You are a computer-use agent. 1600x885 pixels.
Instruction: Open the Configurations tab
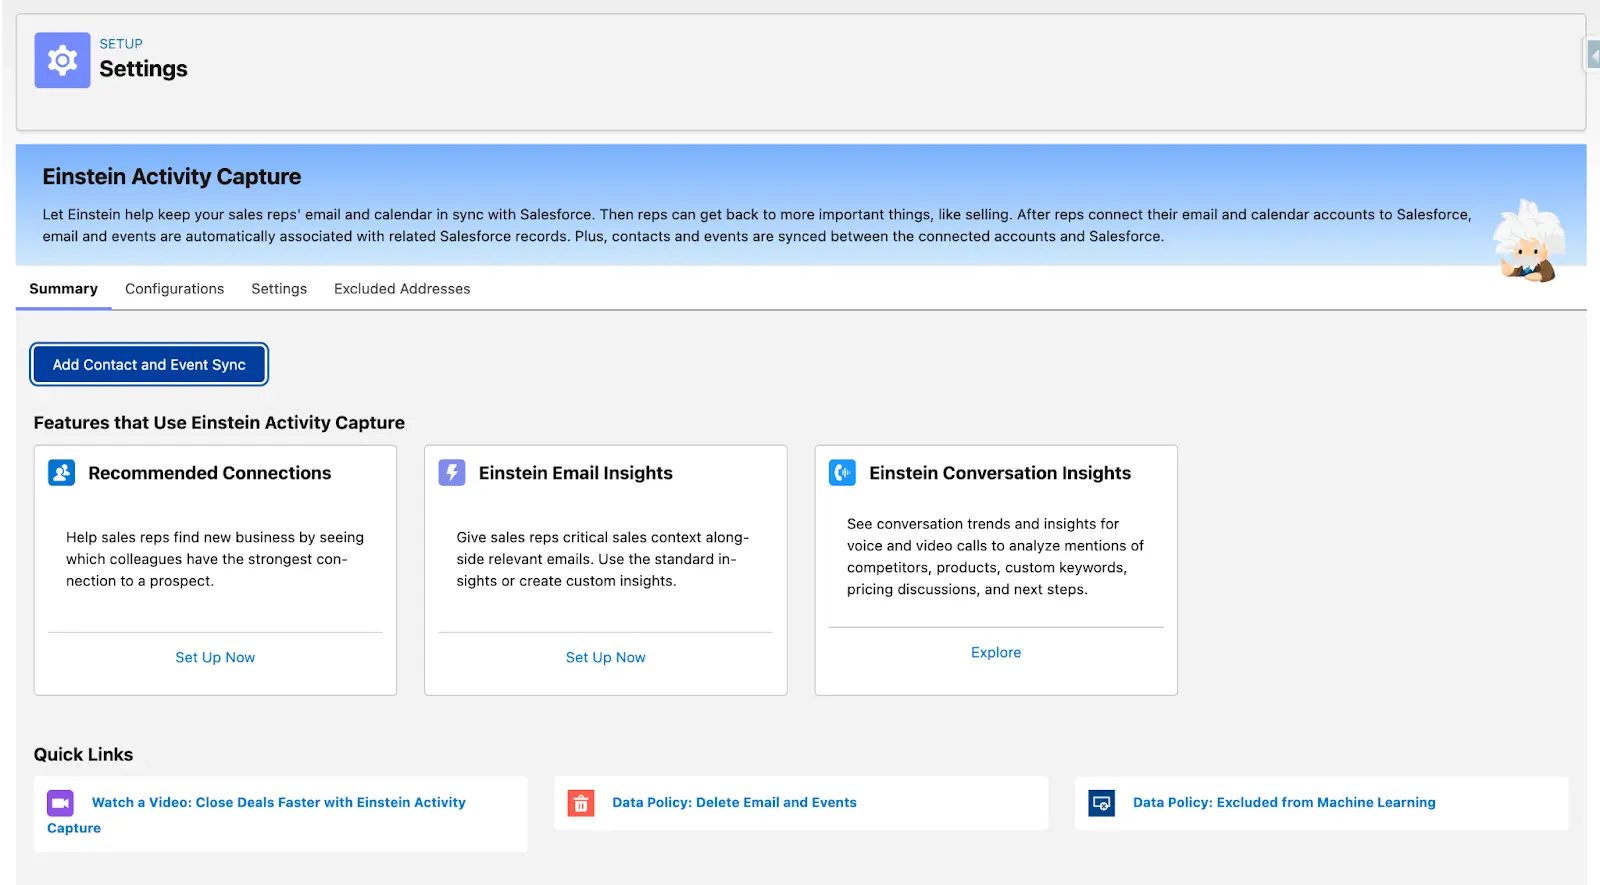pyautogui.click(x=174, y=289)
